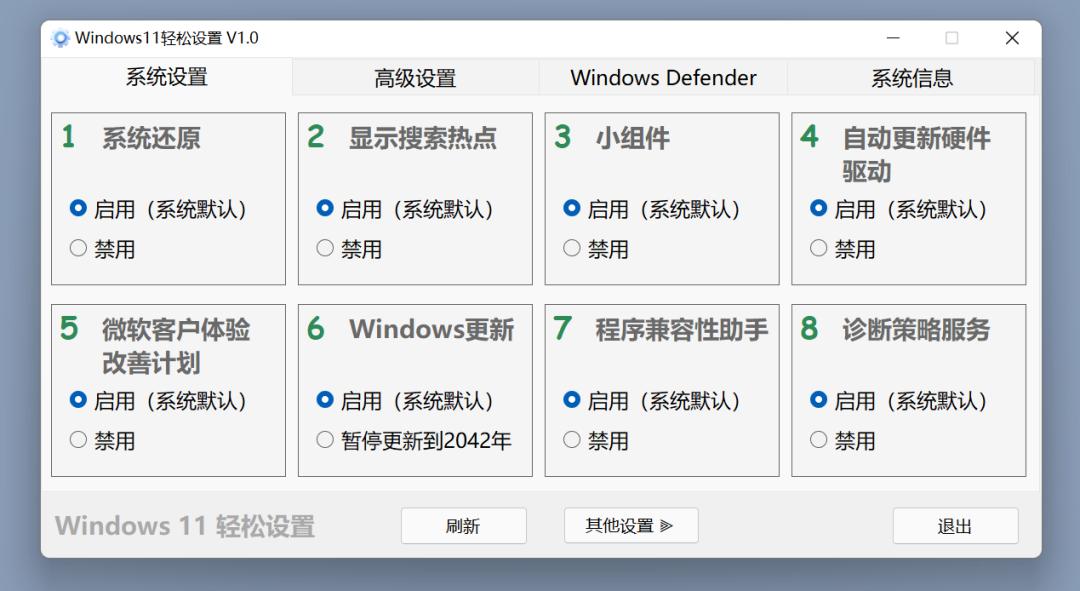Disable the 小组件 feature

571,248
